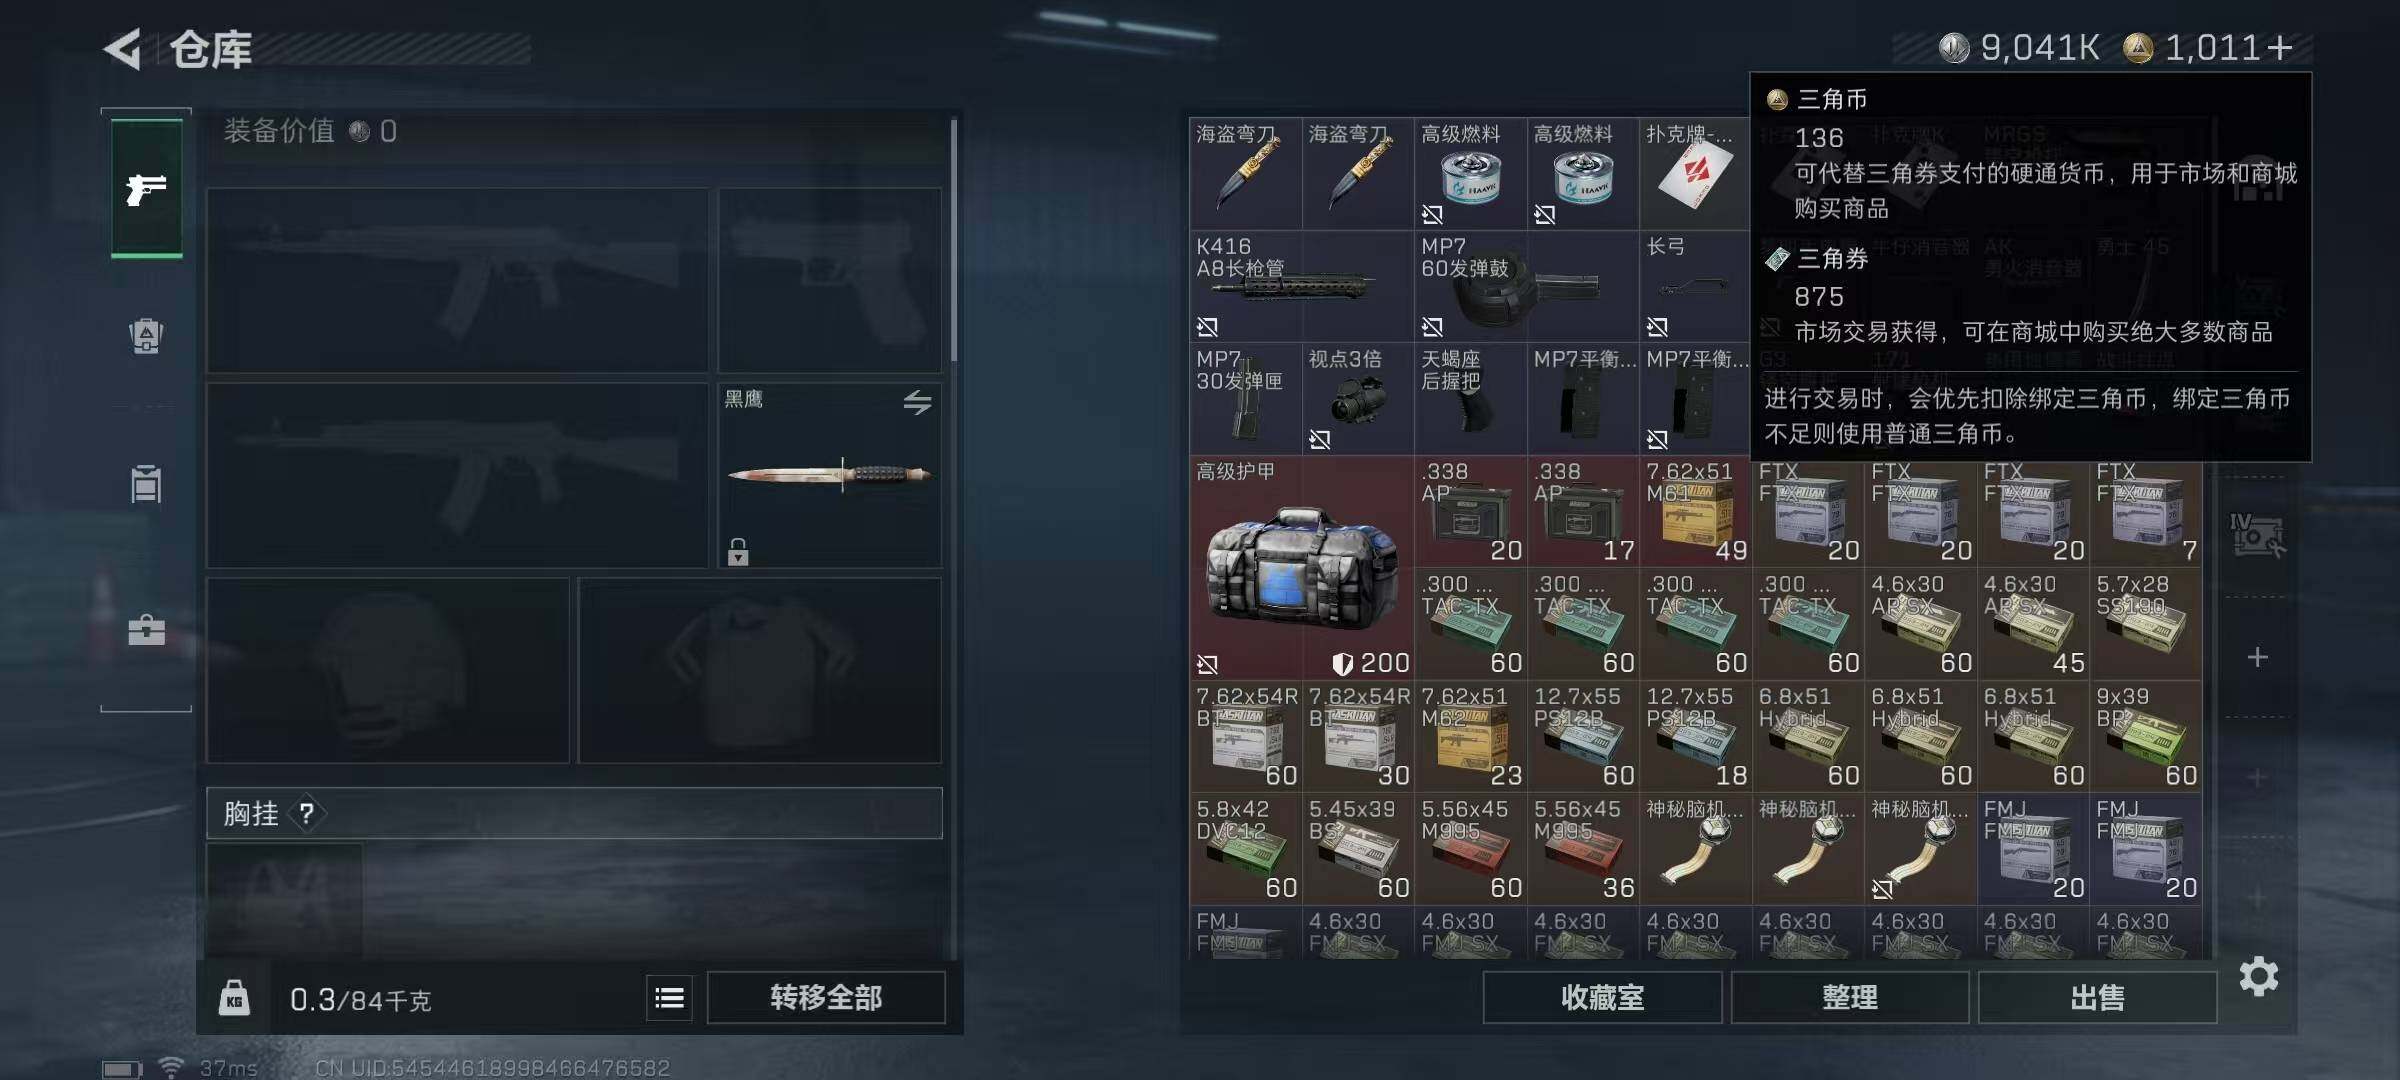Click 转移全部 button
Image resolution: width=2400 pixels, height=1080 pixels.
[826, 998]
